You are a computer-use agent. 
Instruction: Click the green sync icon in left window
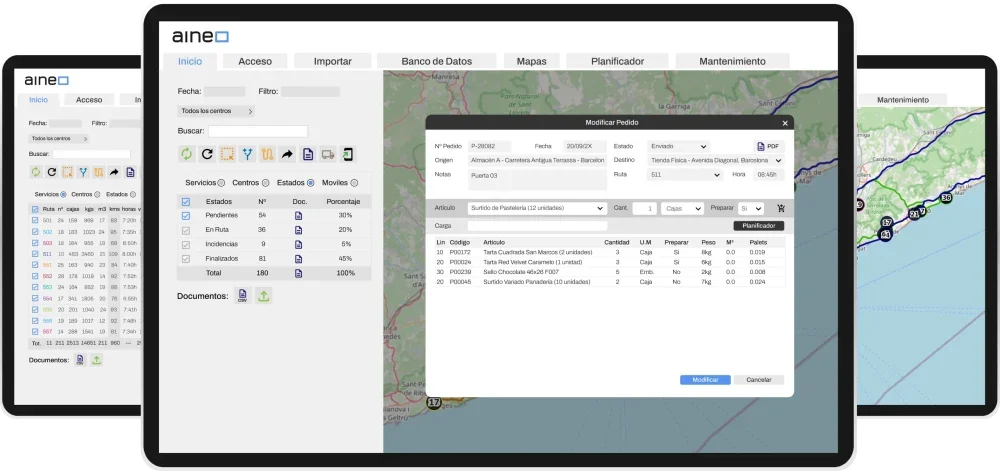35,172
